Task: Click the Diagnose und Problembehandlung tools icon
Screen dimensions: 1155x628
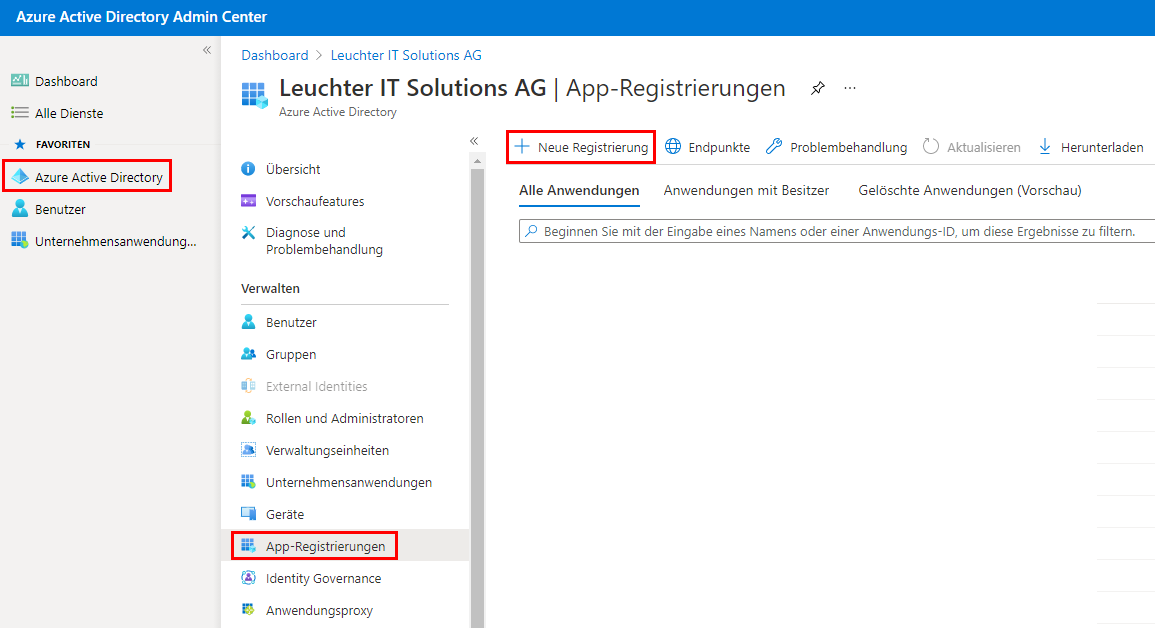Action: (x=248, y=233)
